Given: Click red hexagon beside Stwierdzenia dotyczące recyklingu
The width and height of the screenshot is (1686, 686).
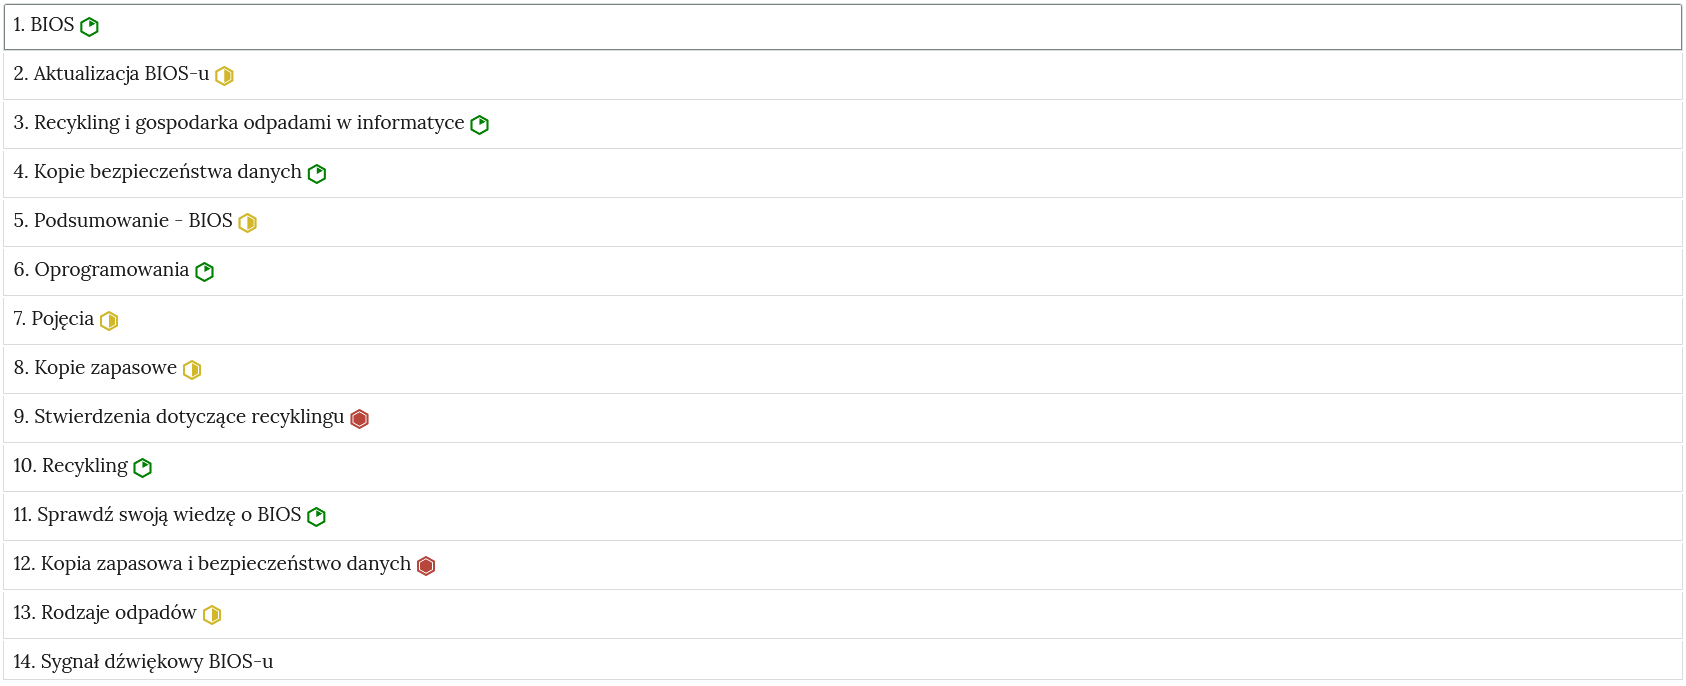Looking at the screenshot, I should pyautogui.click(x=360, y=419).
